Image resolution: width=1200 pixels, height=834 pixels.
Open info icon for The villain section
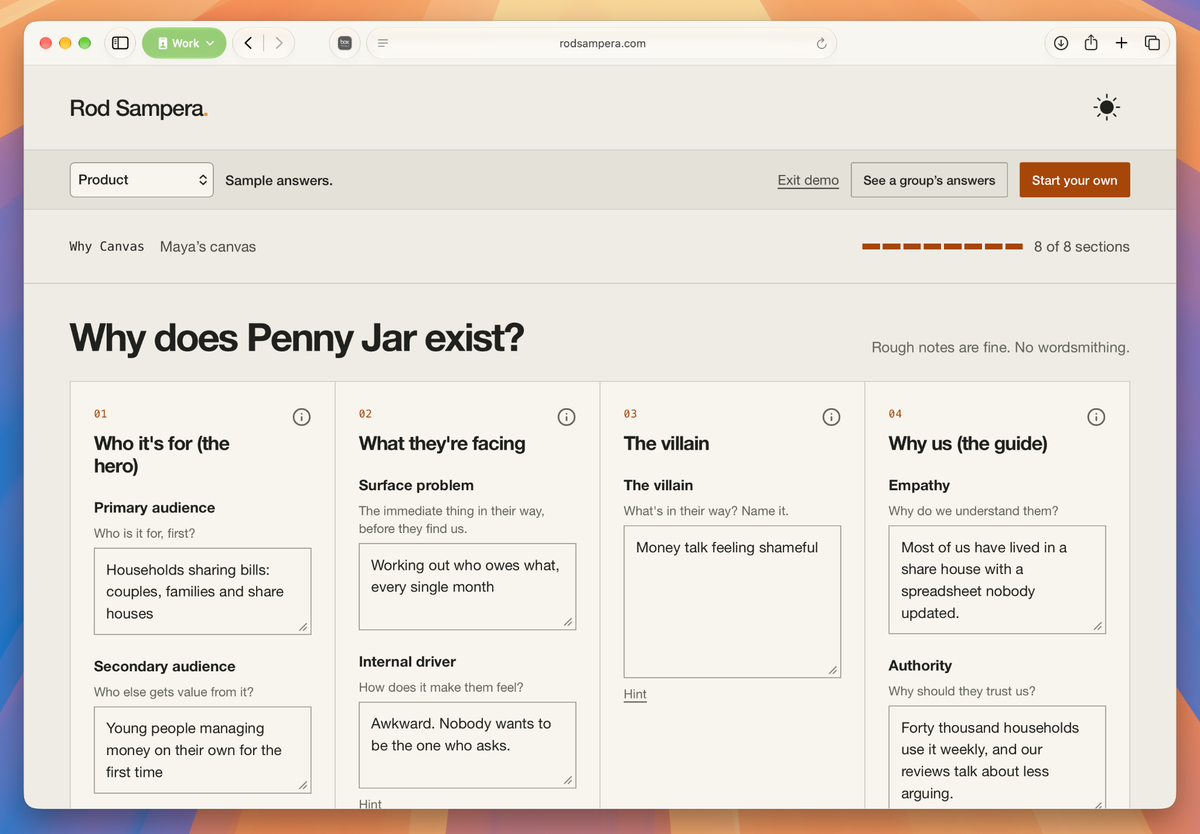click(831, 417)
